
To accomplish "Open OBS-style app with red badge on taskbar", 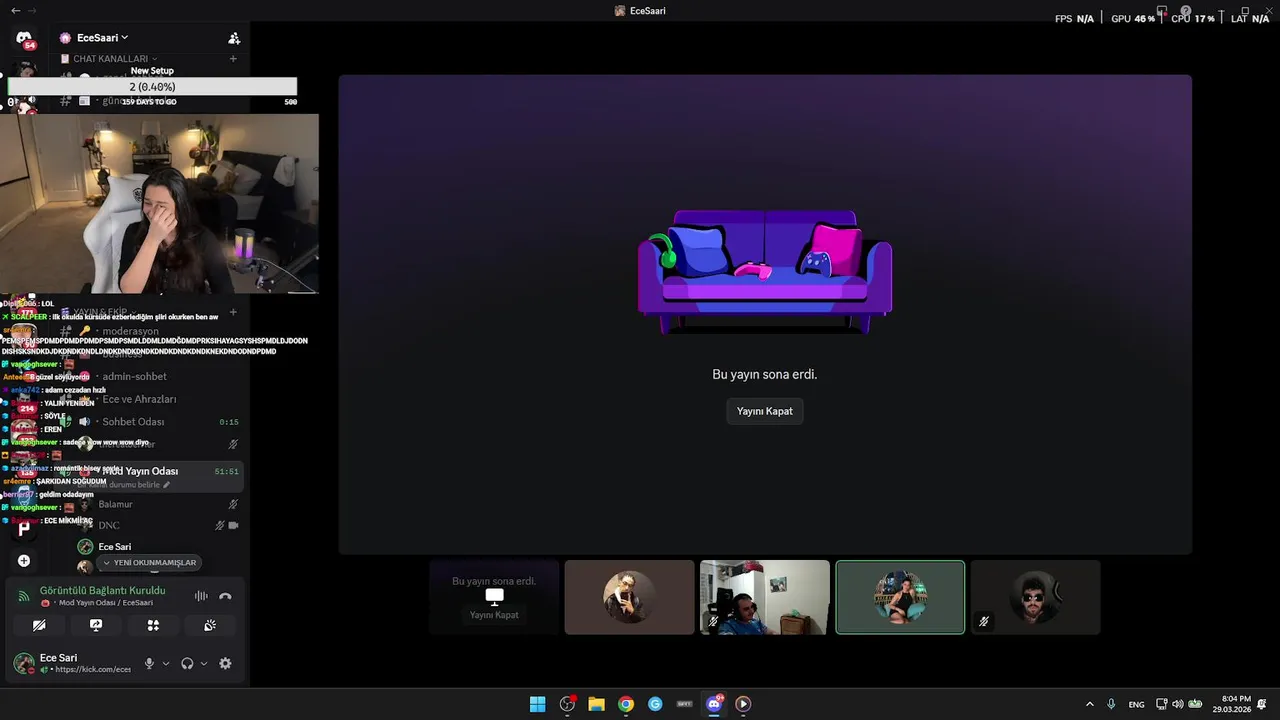I will click(567, 704).
